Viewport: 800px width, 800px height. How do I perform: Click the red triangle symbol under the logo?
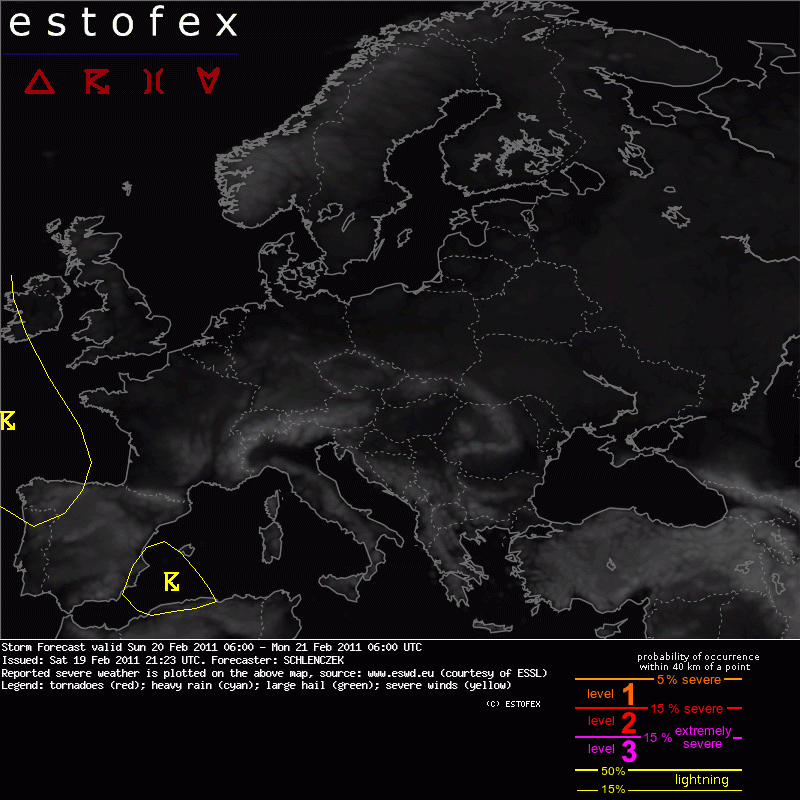pyautogui.click(x=39, y=82)
